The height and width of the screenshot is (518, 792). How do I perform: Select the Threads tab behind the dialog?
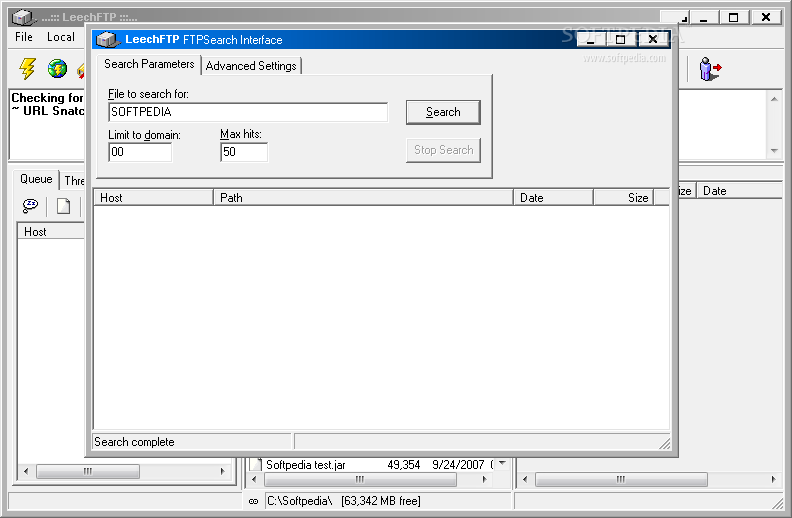[74, 181]
